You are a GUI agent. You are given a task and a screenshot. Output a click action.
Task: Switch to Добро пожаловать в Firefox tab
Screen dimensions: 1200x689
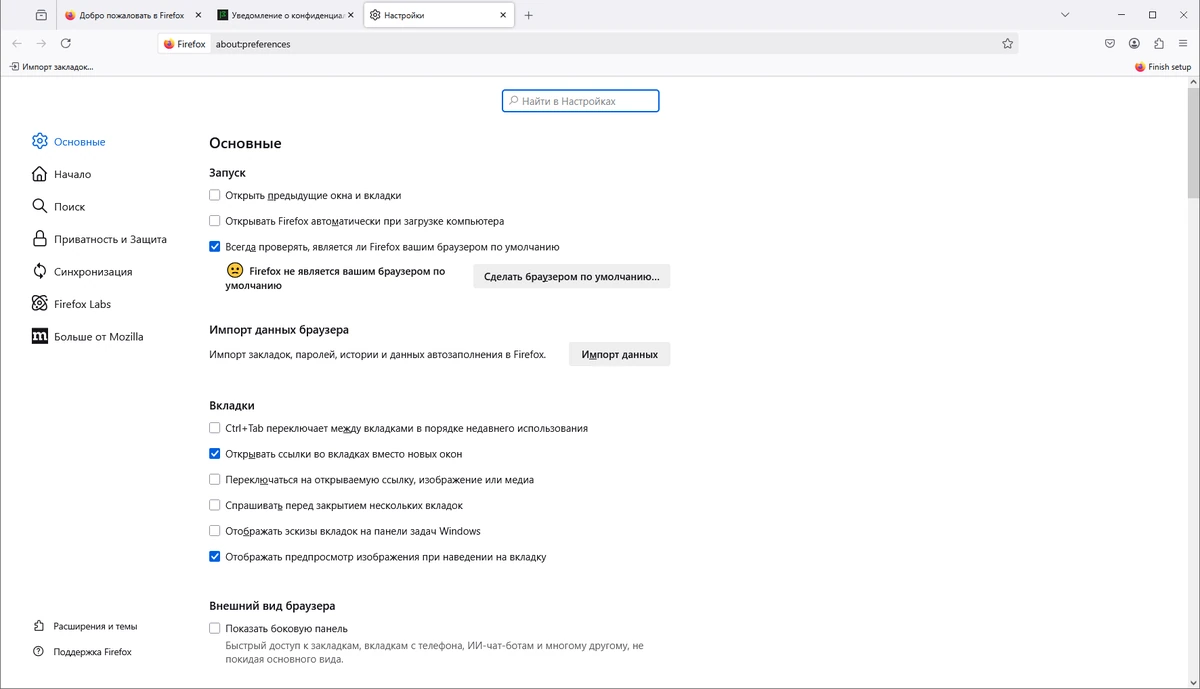coord(132,15)
